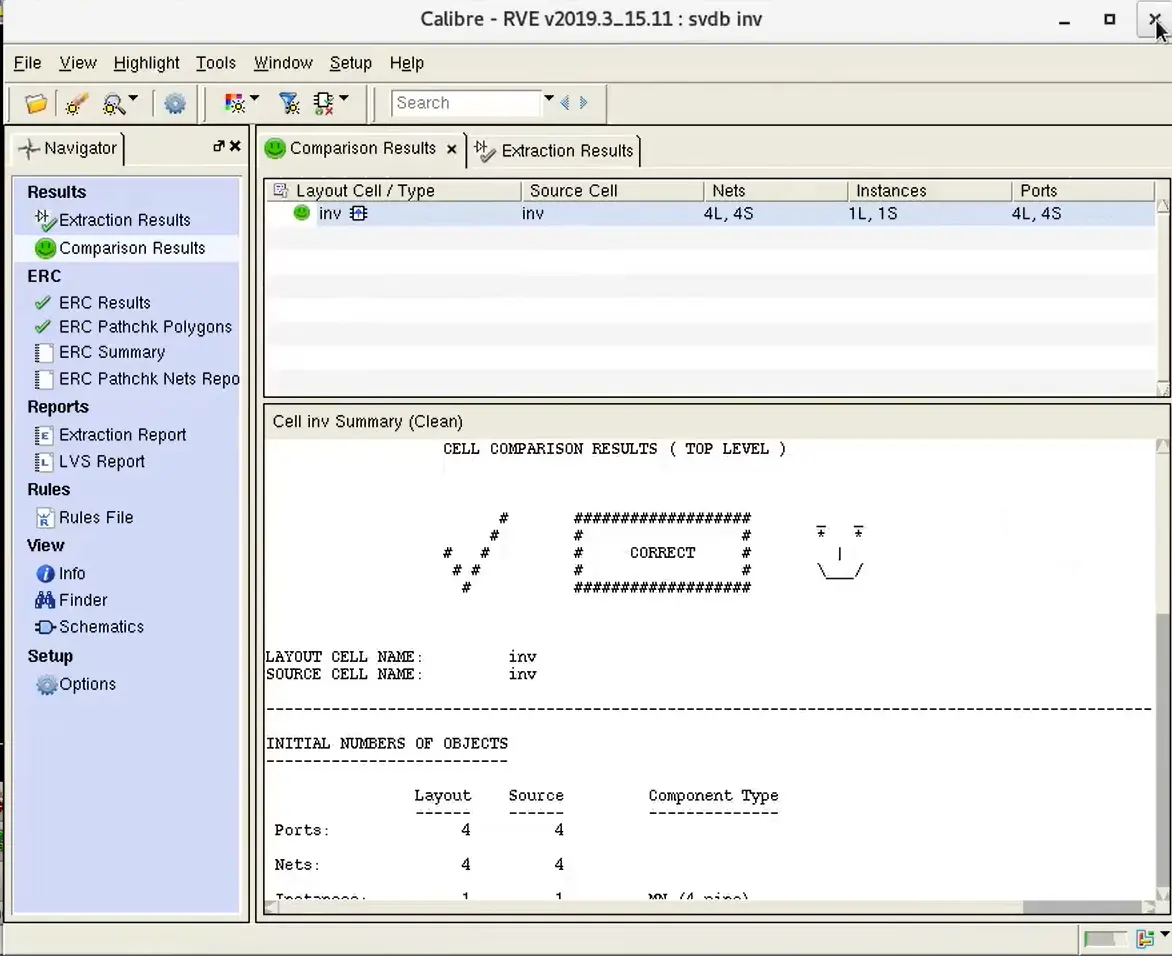Undock the Navigator panel
The image size is (1172, 956).
[218, 147]
